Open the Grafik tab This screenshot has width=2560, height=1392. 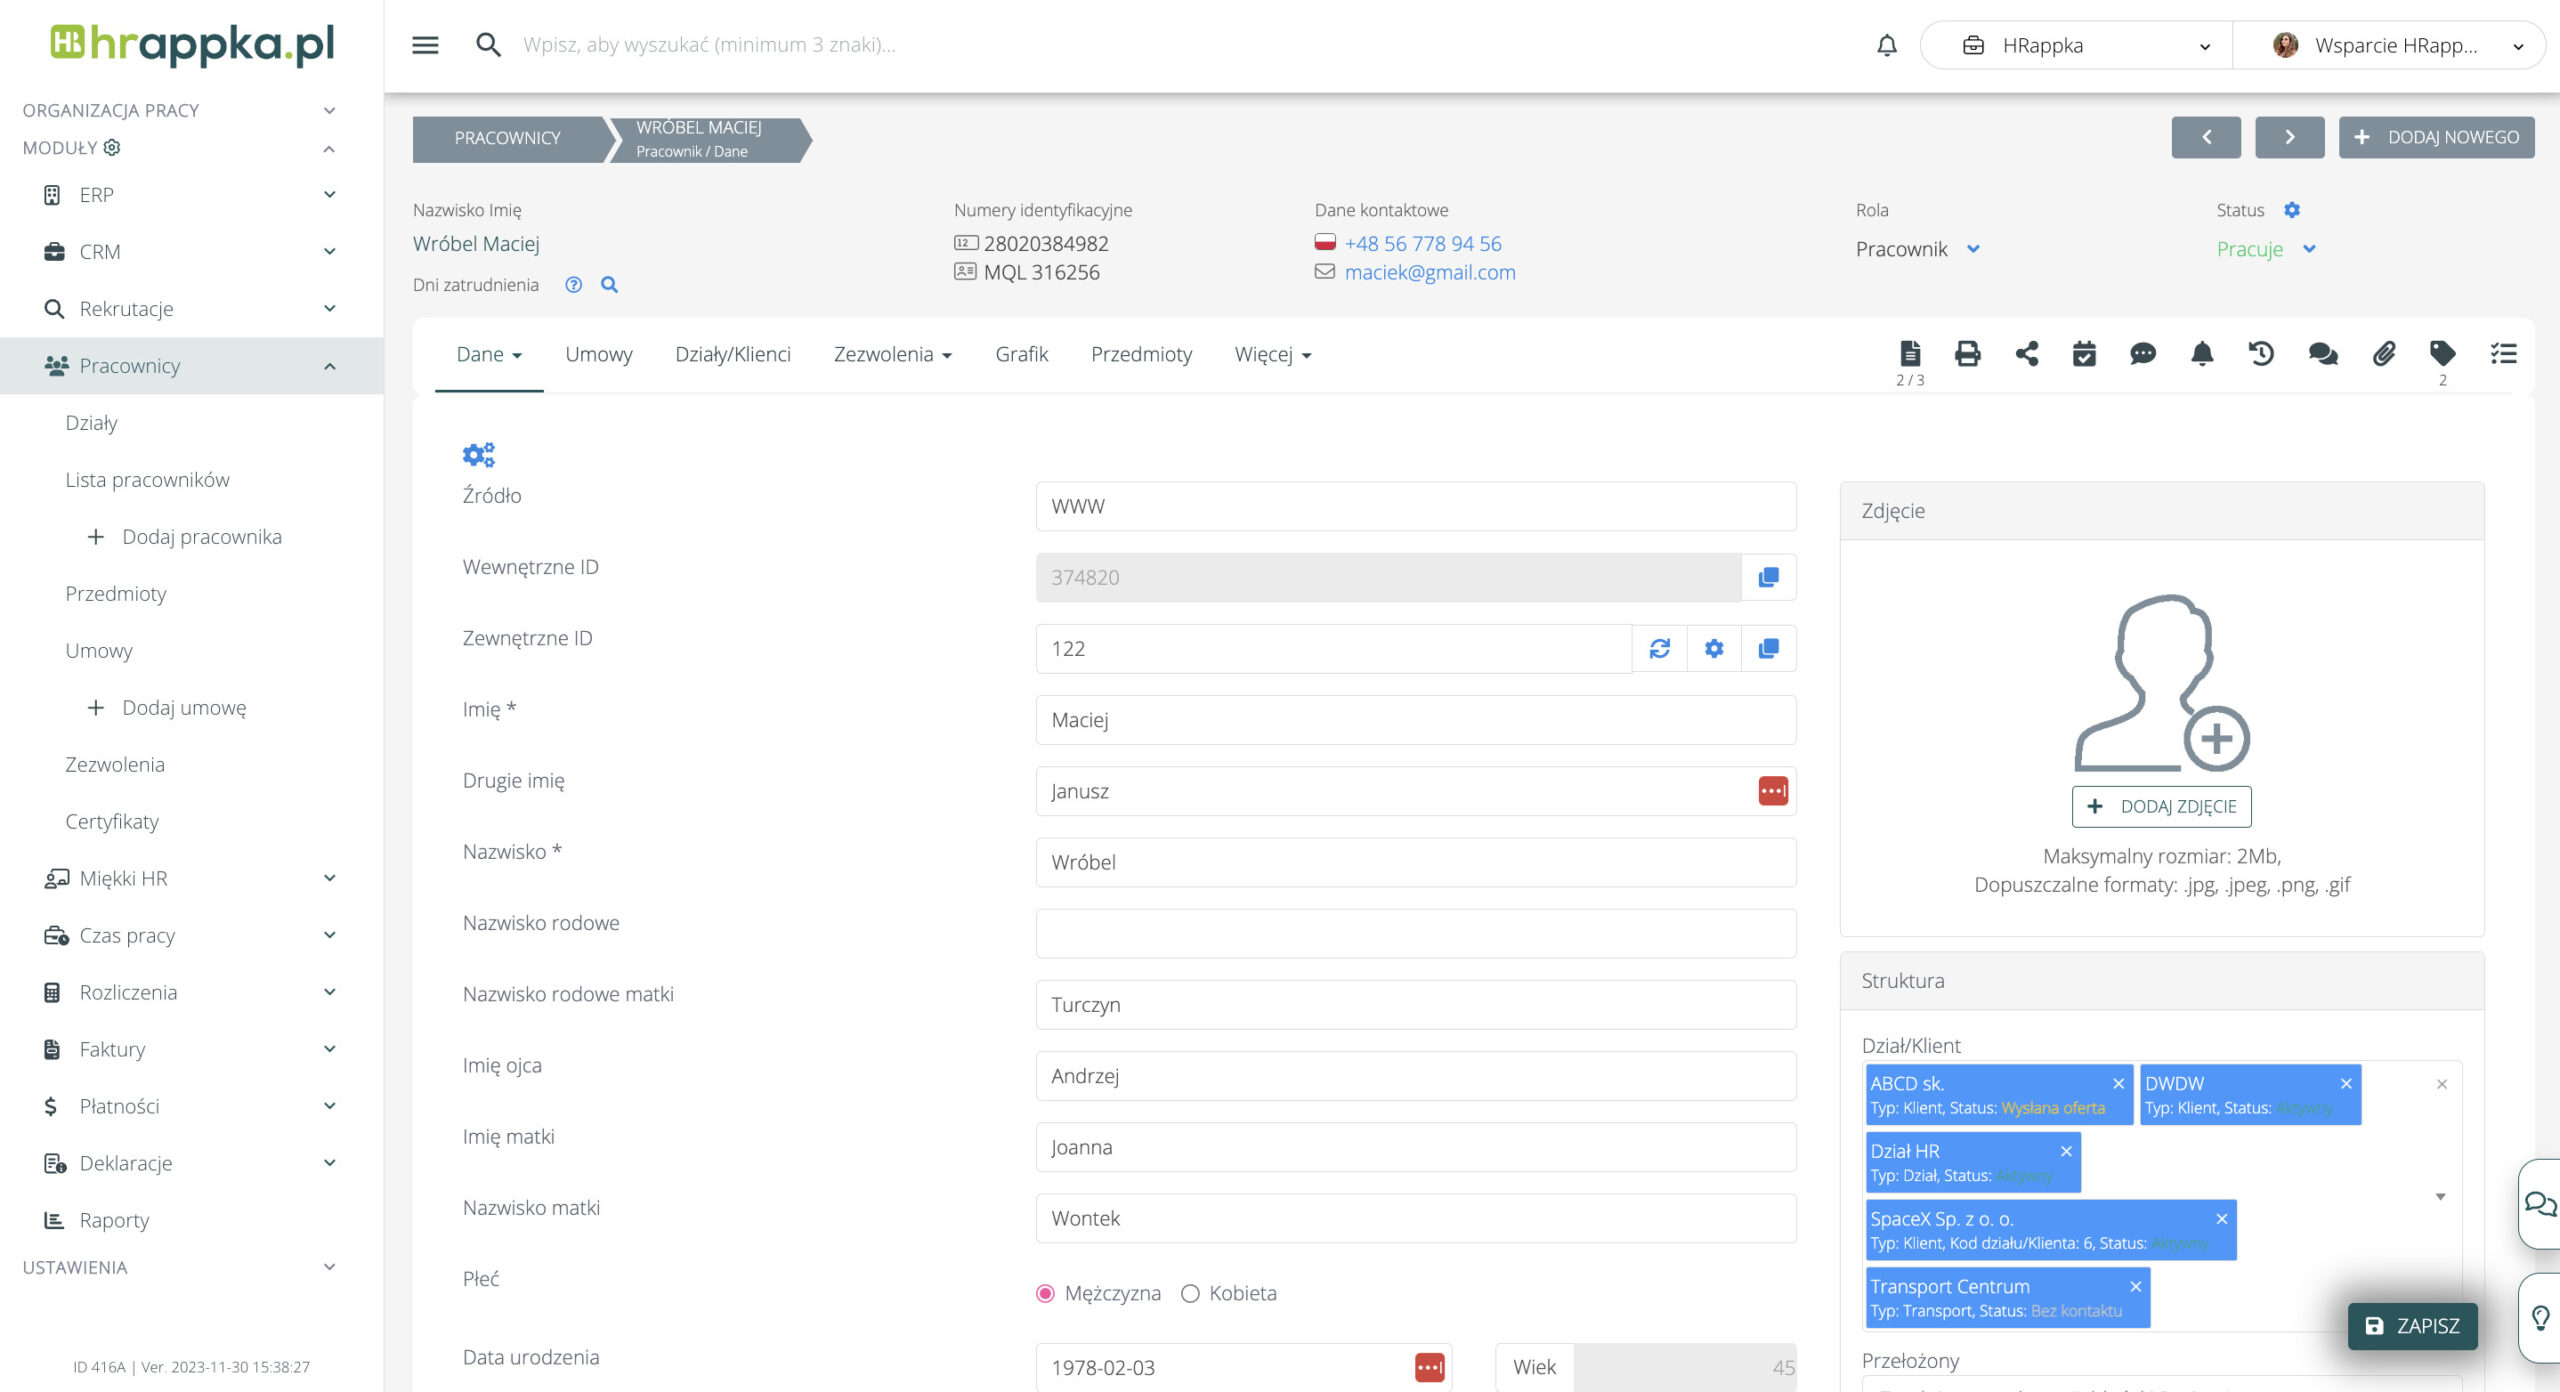(1021, 354)
